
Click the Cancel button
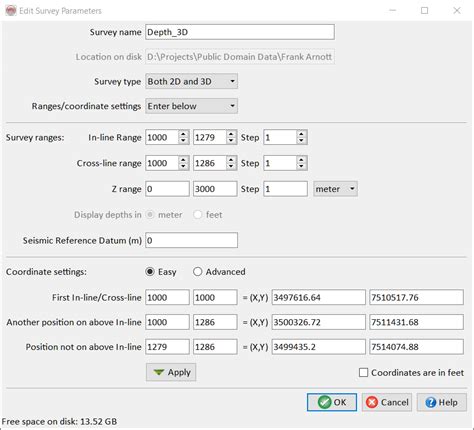[387, 402]
